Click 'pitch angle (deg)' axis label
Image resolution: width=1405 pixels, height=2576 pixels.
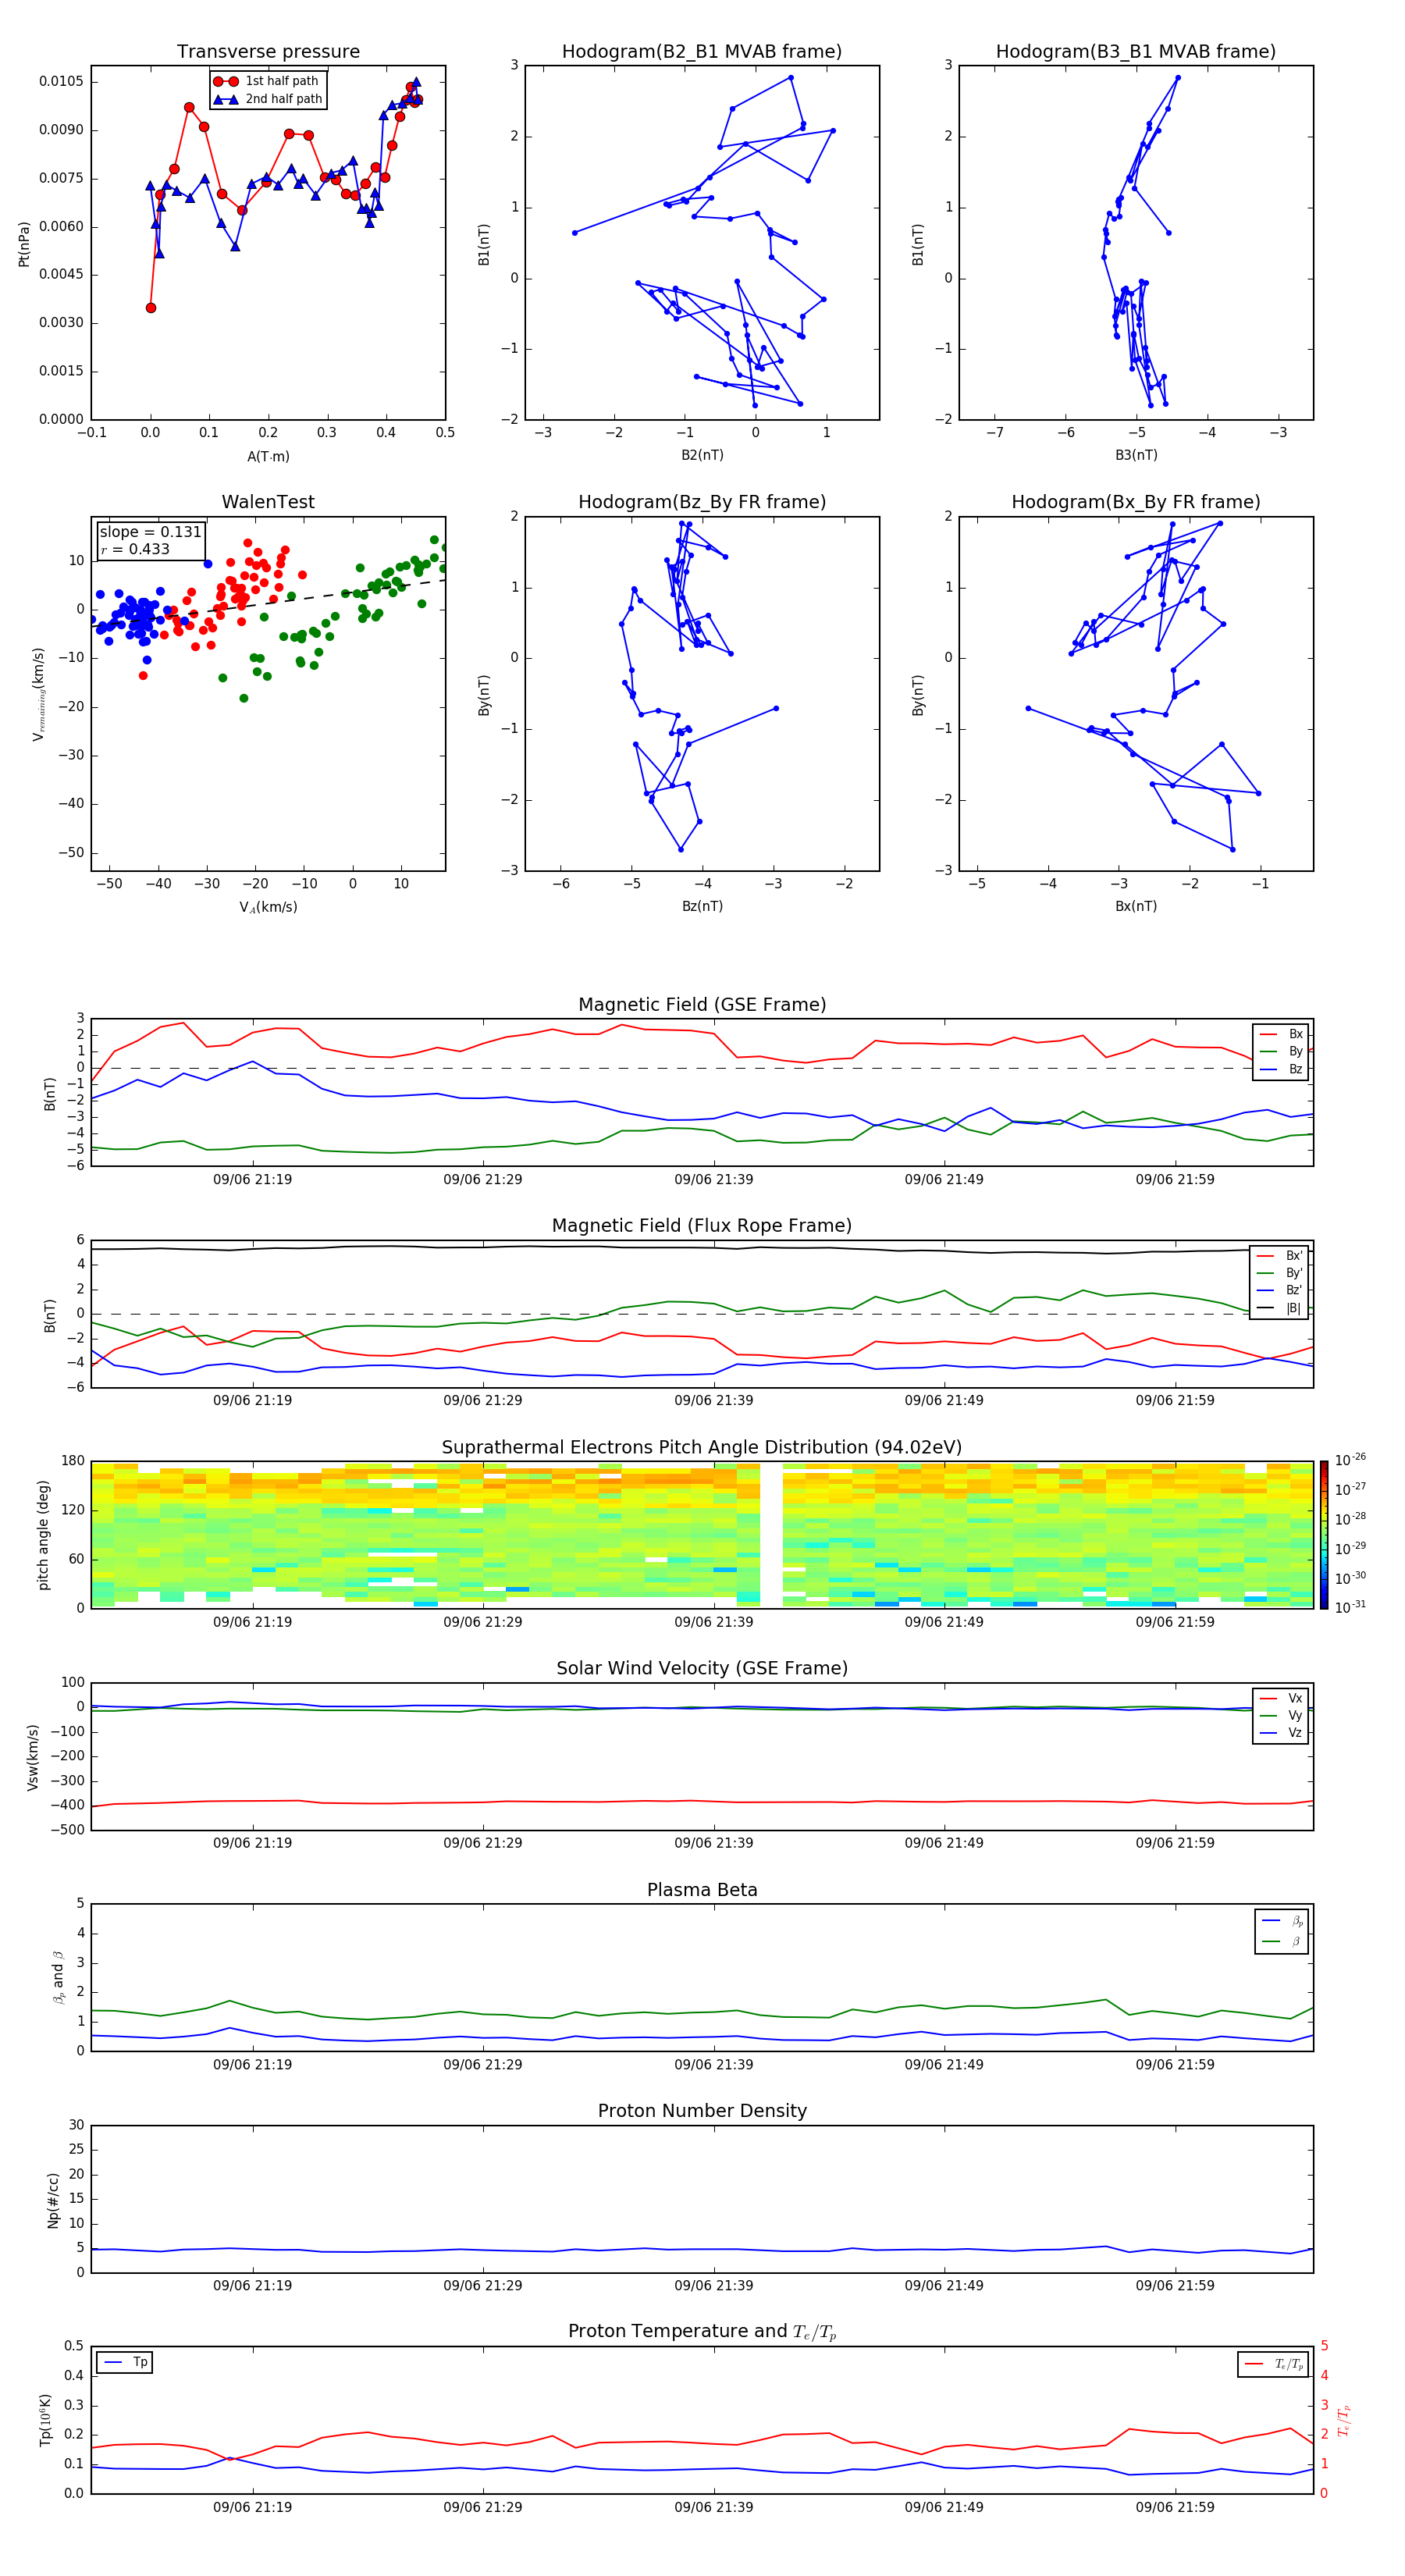click(x=43, y=1535)
